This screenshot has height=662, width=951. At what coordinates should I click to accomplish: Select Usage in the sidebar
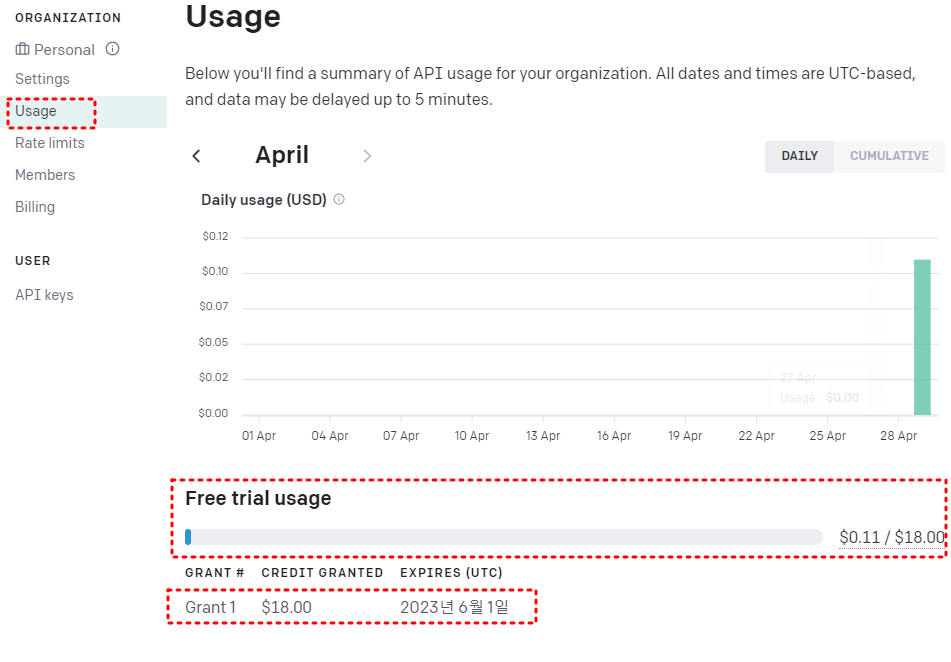click(34, 111)
